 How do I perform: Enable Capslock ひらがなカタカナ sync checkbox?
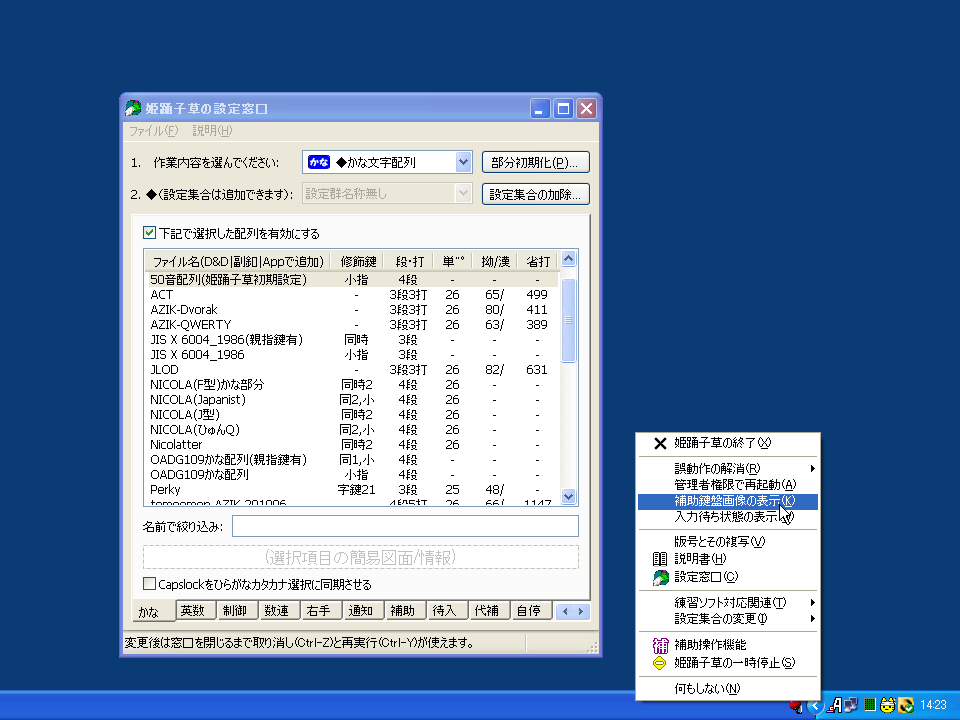pyautogui.click(x=149, y=583)
